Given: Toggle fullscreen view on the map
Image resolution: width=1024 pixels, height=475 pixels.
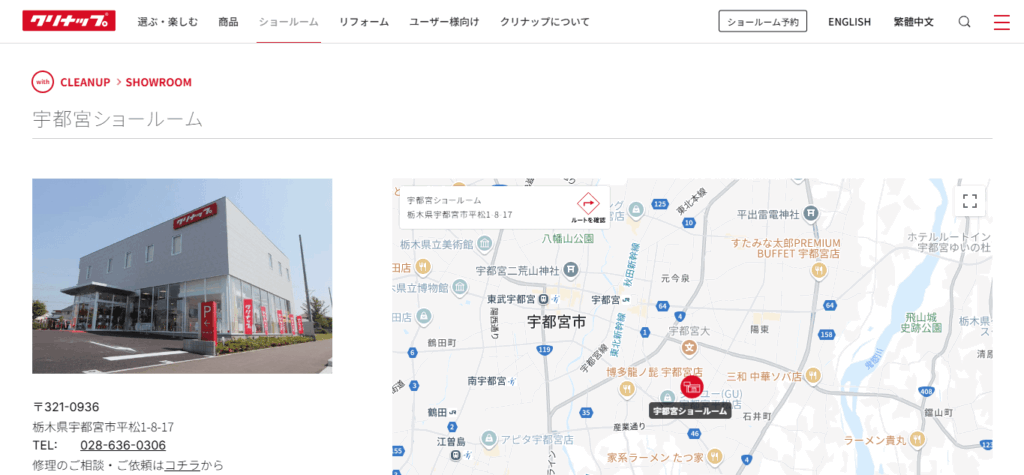Looking at the screenshot, I should (969, 201).
